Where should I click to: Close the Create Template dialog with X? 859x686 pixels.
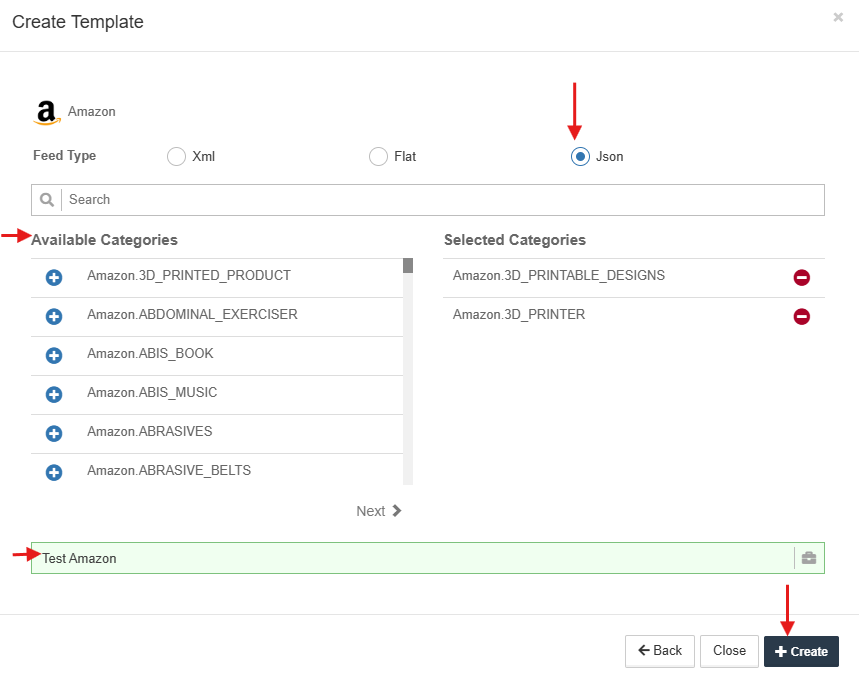tap(838, 17)
